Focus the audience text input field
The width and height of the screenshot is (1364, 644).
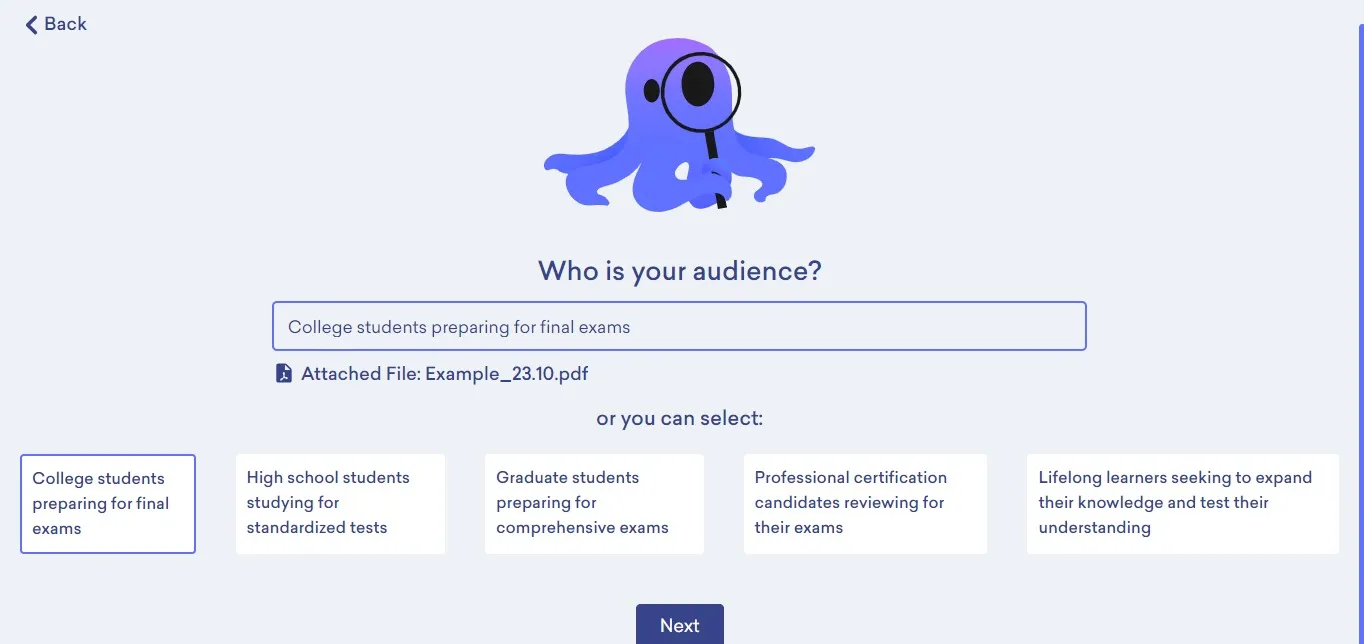click(x=679, y=326)
